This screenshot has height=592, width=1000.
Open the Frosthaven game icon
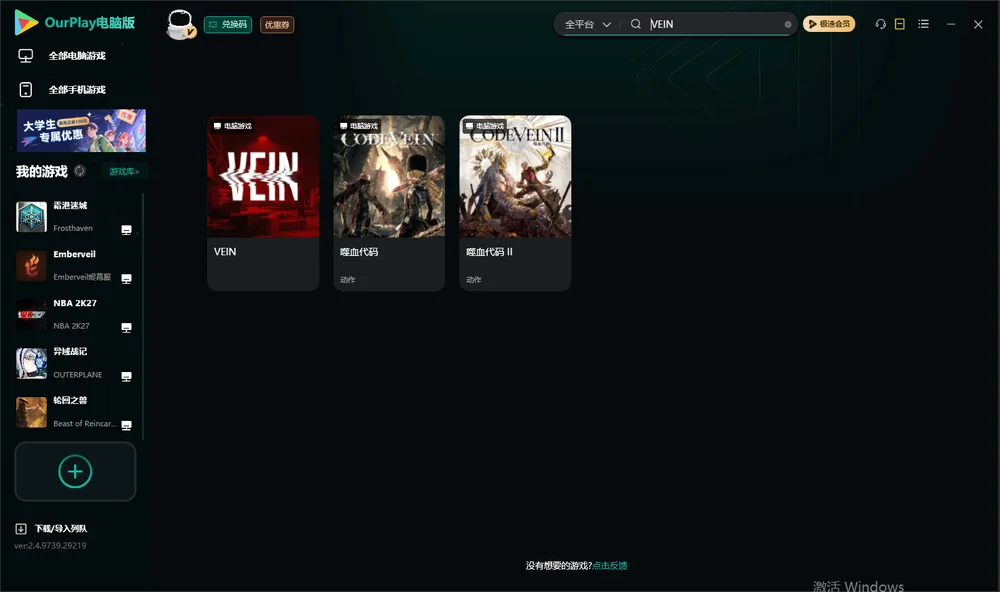(31, 217)
